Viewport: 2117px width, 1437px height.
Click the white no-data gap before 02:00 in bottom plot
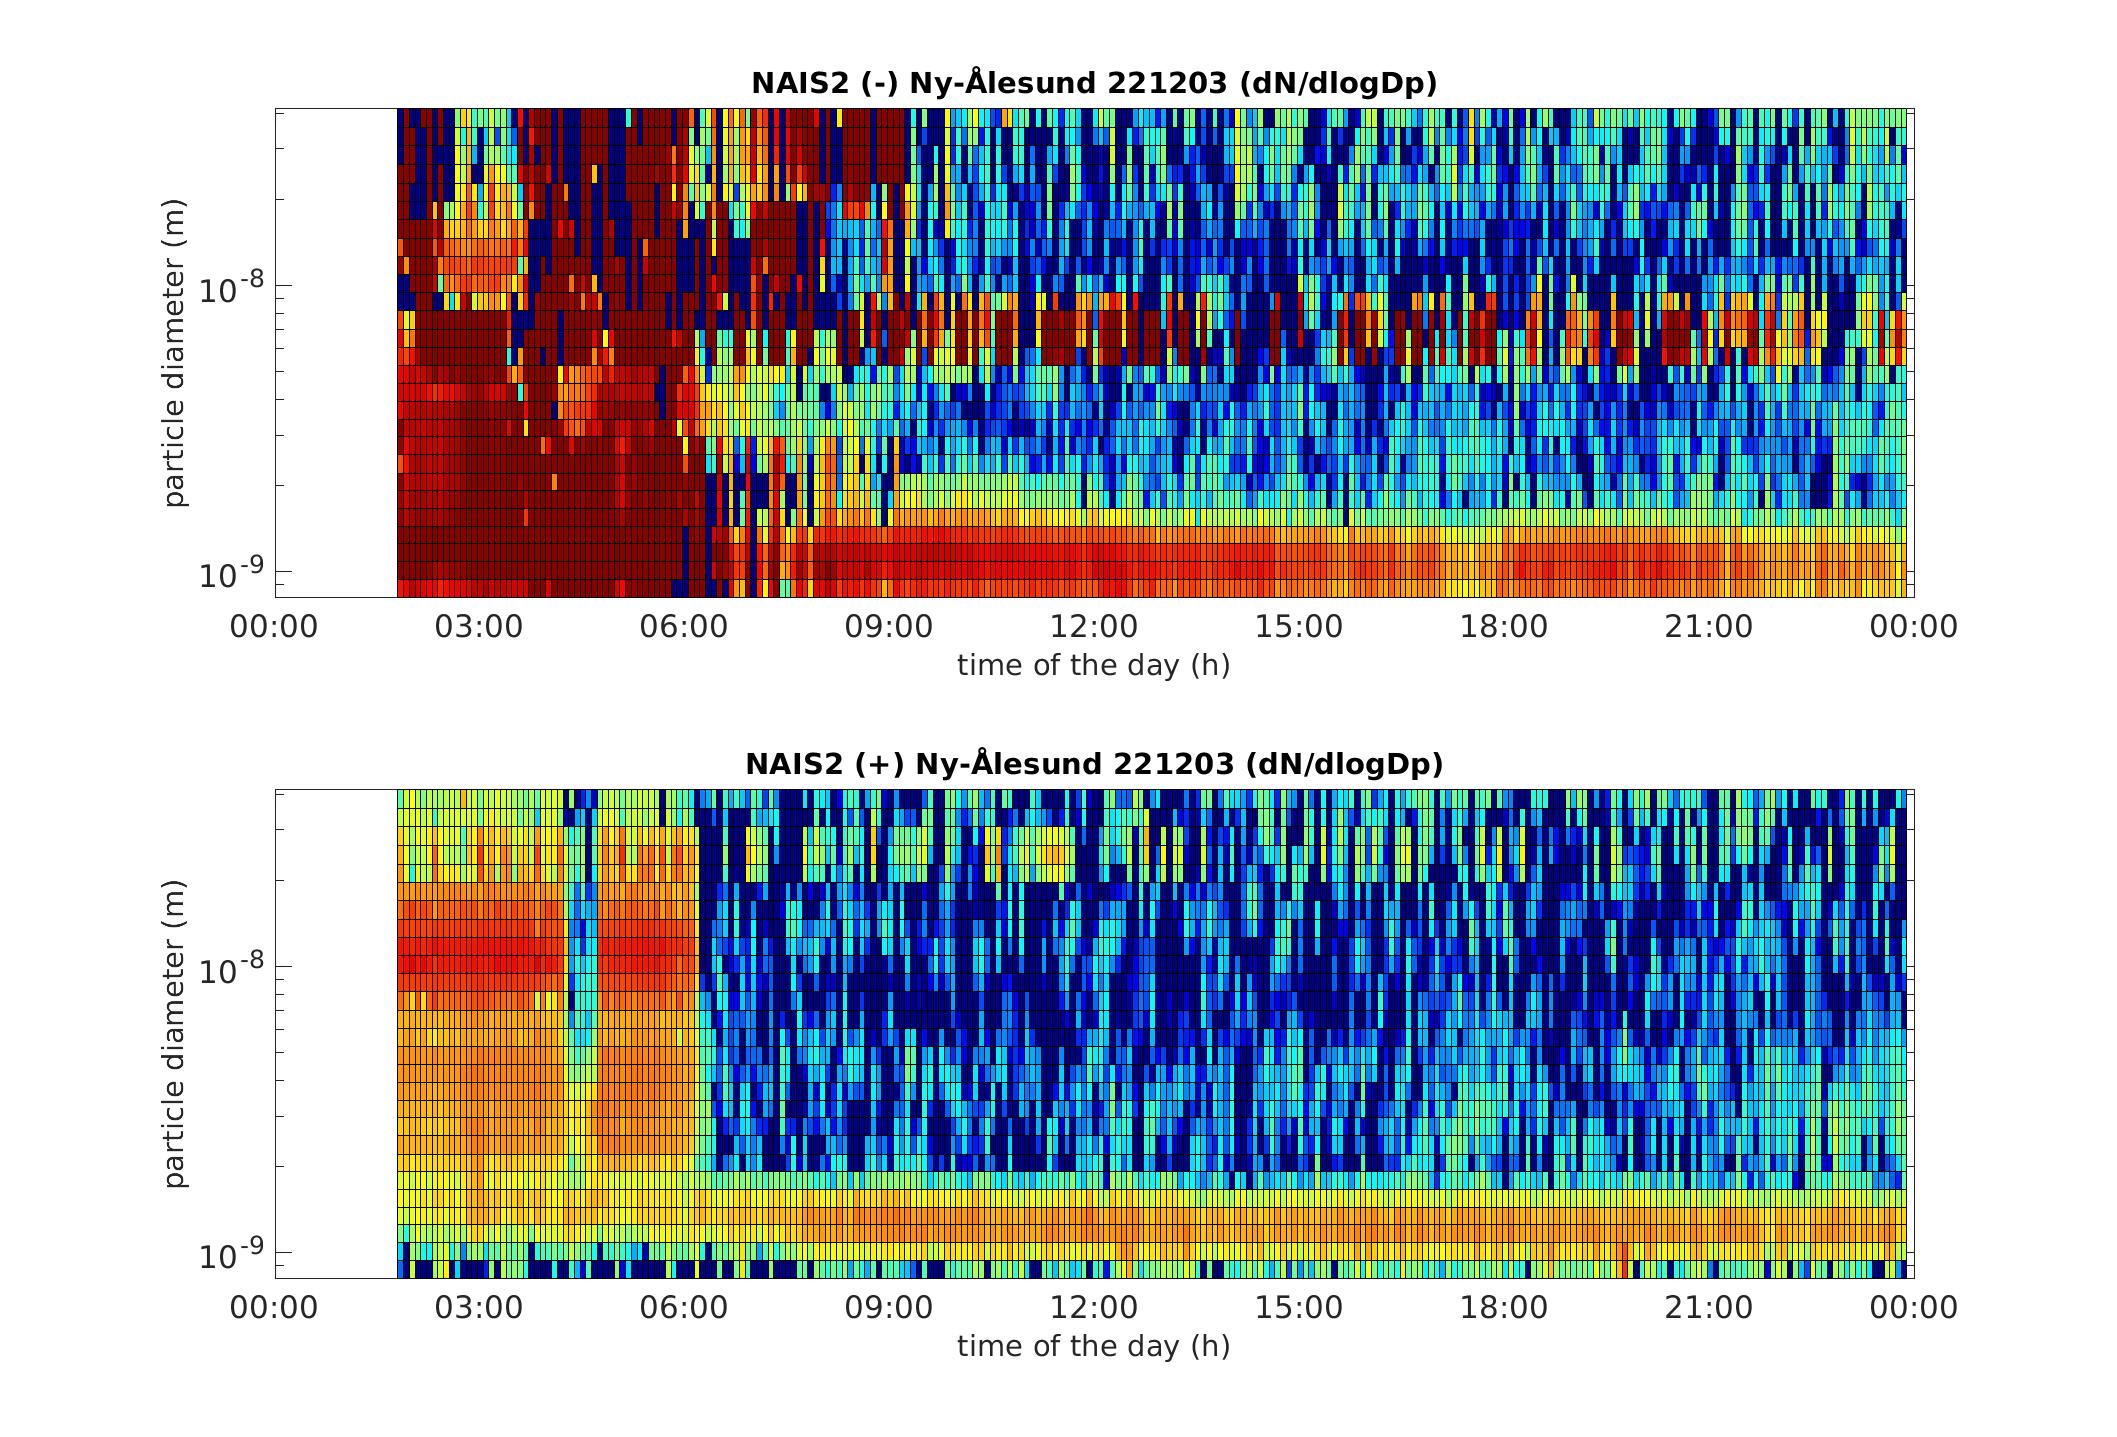[336, 1034]
